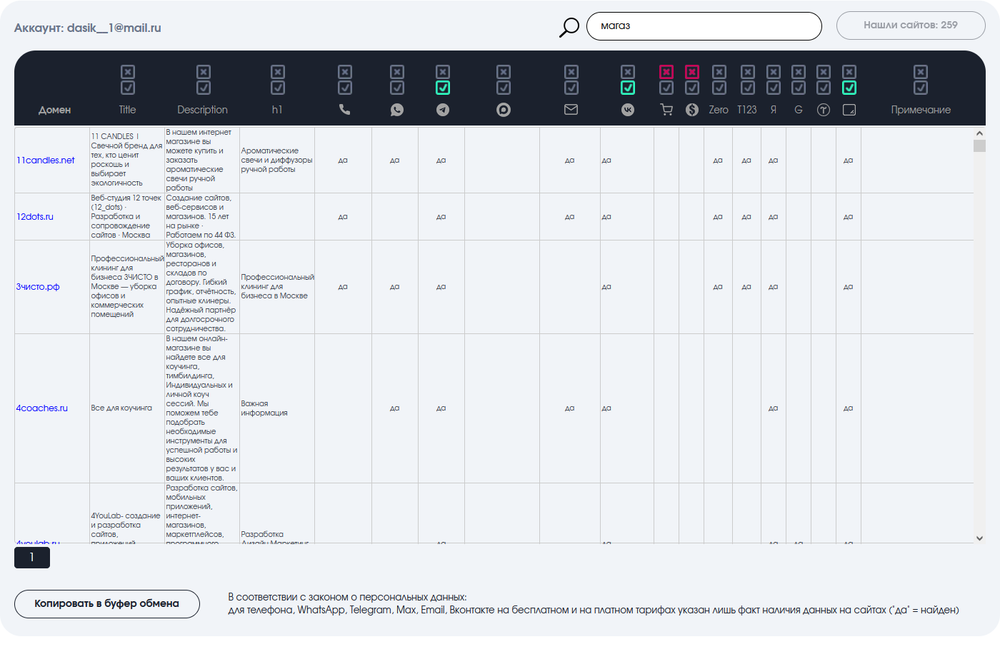Click the phone icon column header
1000x646 pixels.
344,110
